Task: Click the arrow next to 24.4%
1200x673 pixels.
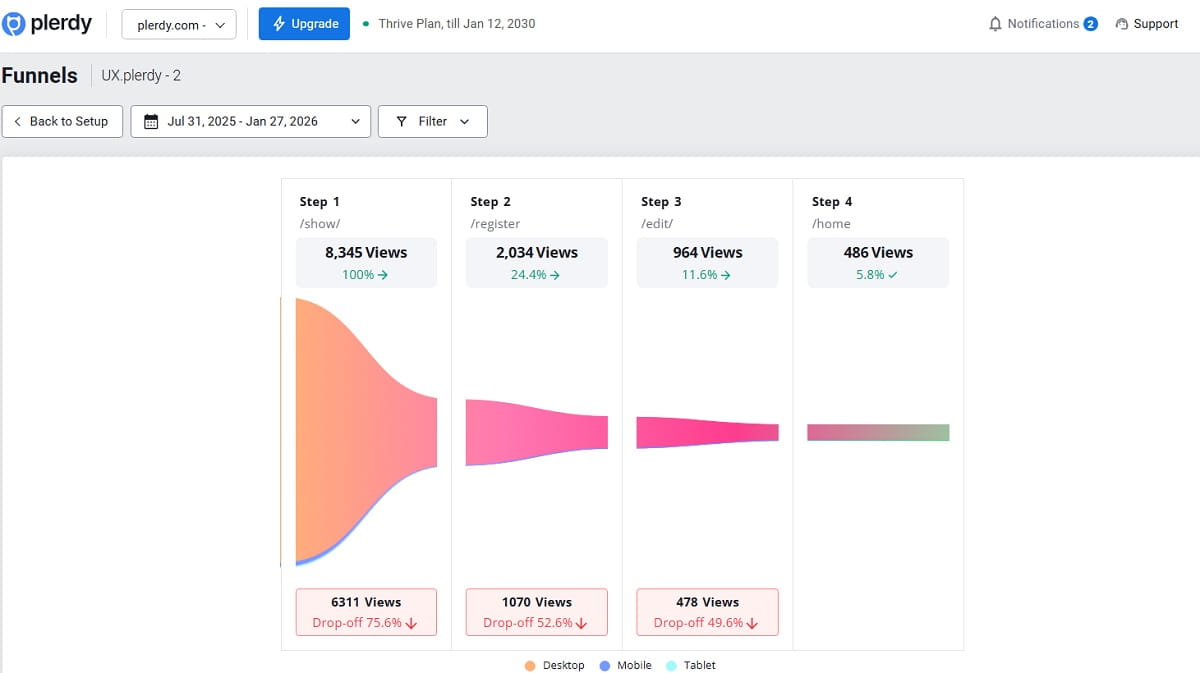Action: coord(556,274)
